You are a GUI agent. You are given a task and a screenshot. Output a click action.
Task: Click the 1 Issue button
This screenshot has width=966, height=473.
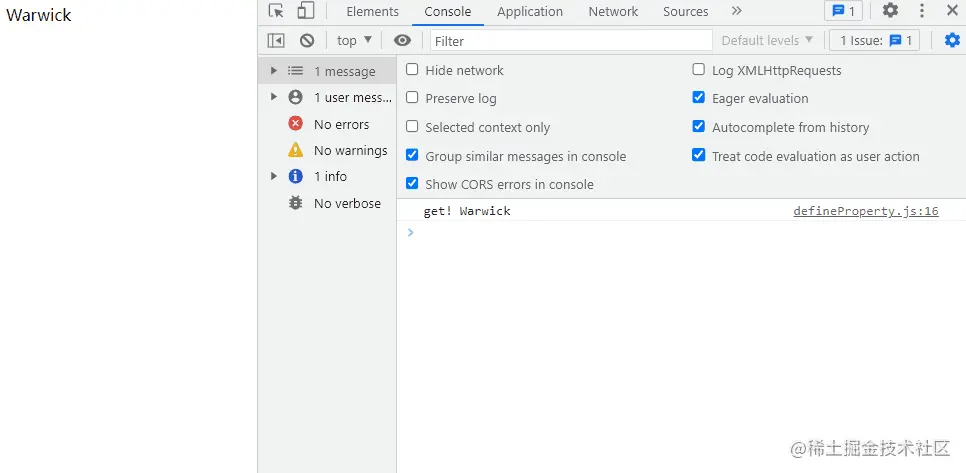pyautogui.click(x=875, y=41)
